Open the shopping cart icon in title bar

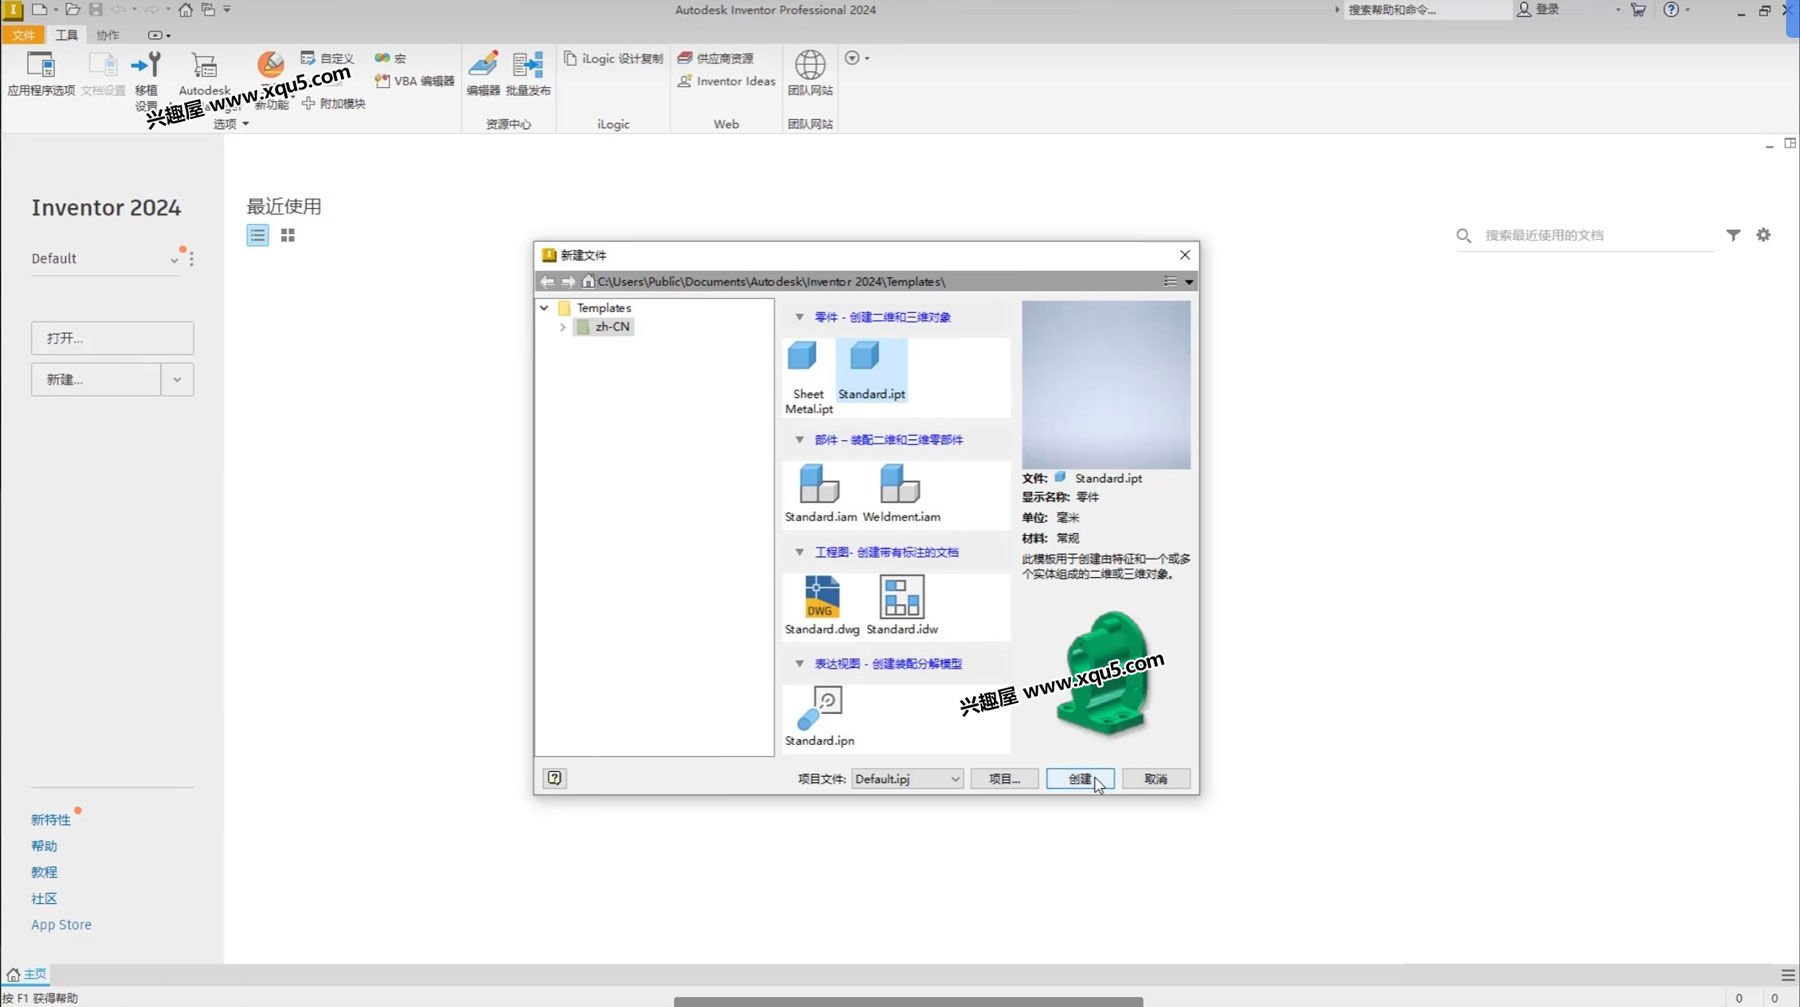(1638, 9)
